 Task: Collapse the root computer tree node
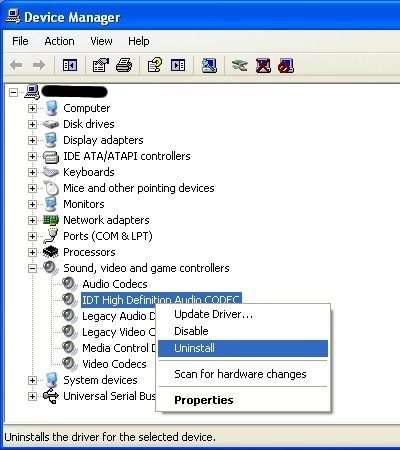[x=13, y=92]
